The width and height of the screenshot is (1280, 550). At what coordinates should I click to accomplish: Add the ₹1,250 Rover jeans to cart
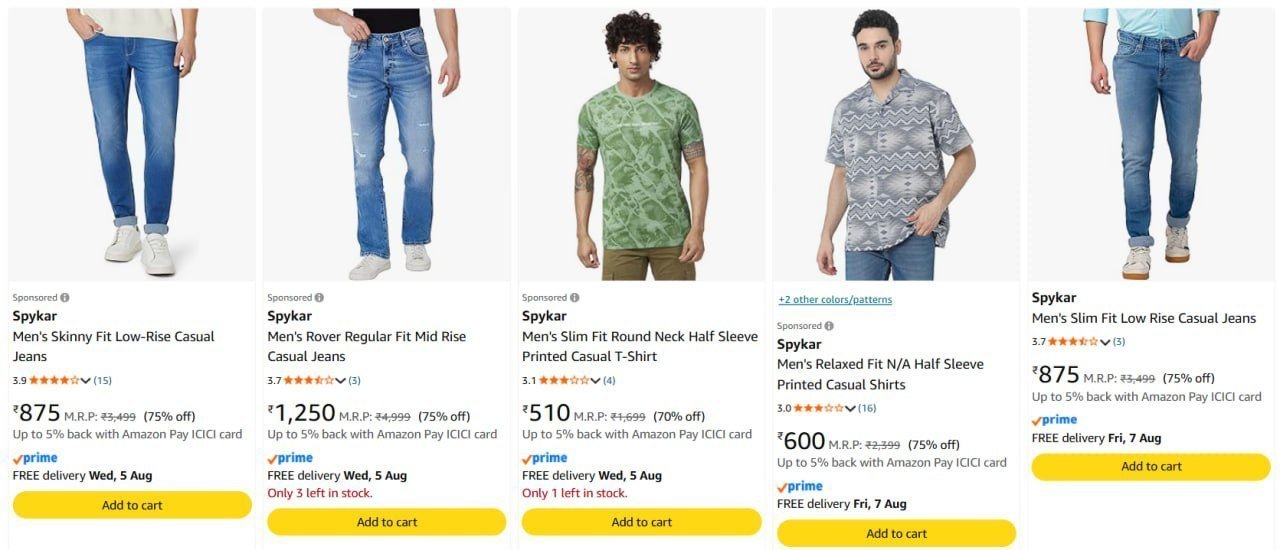pos(387,522)
